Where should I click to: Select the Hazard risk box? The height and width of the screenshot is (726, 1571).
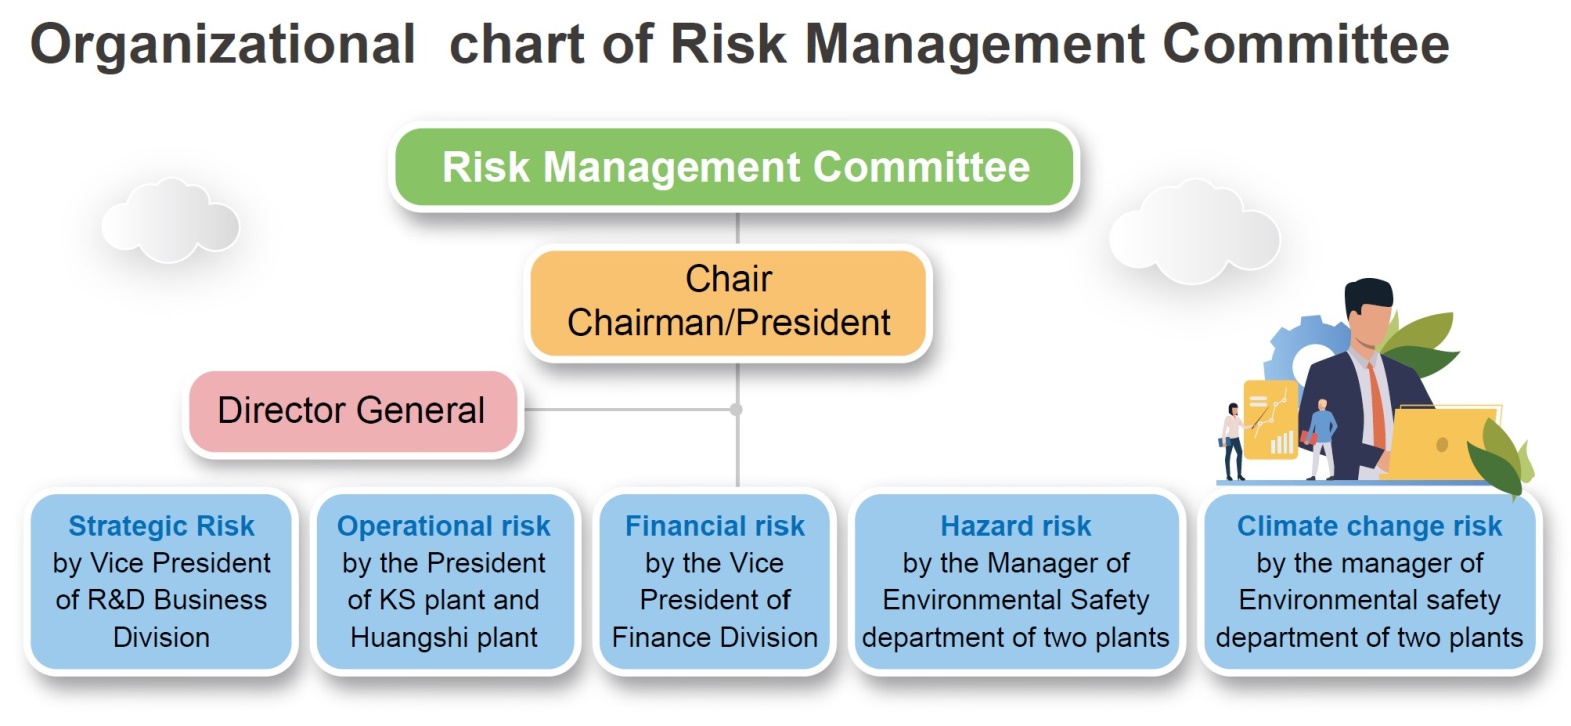1016,581
